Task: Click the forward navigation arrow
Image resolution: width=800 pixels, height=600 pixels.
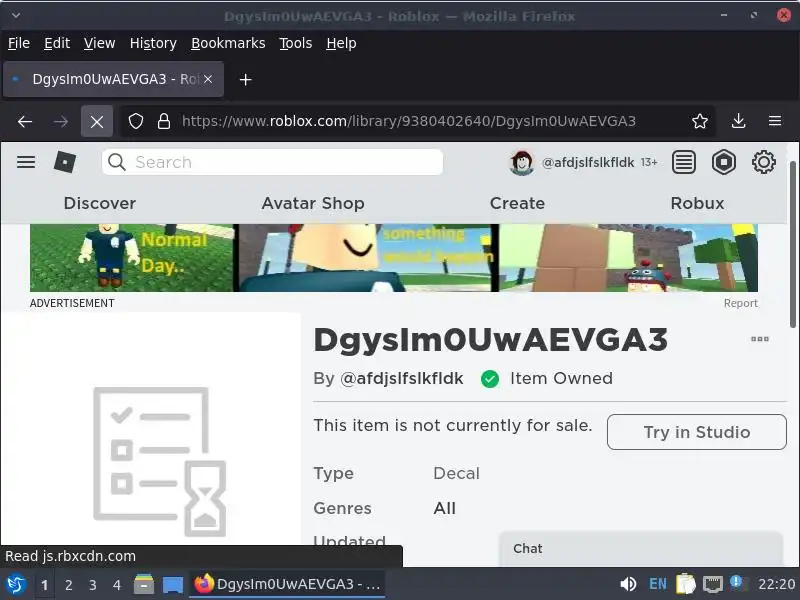Action: click(x=61, y=121)
